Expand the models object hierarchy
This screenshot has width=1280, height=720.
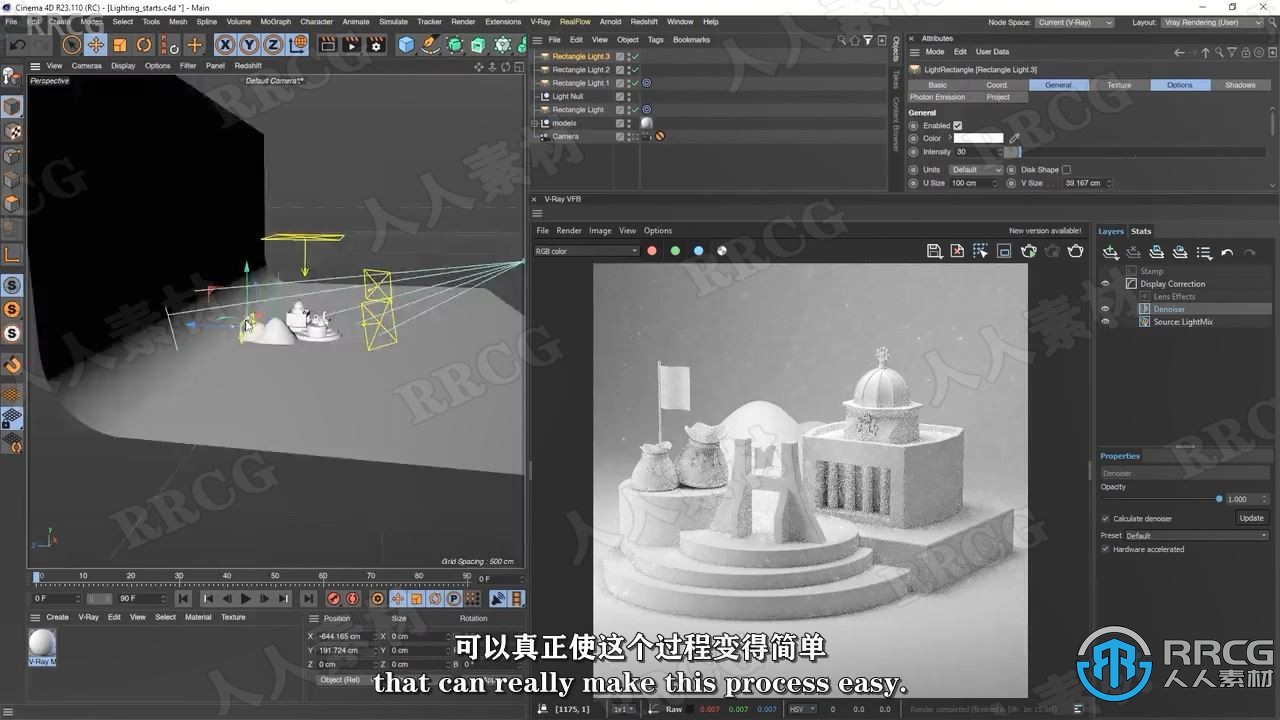tap(535, 123)
